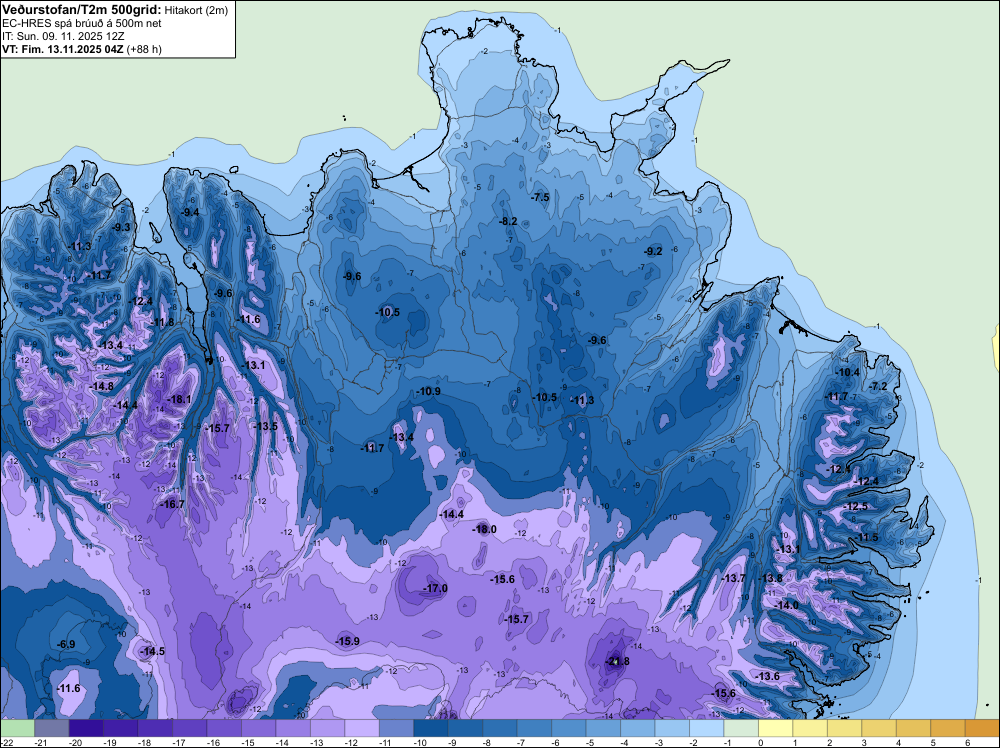Select the pale yellow 0 legend swatch
This screenshot has height=748, width=1000.
click(x=775, y=728)
